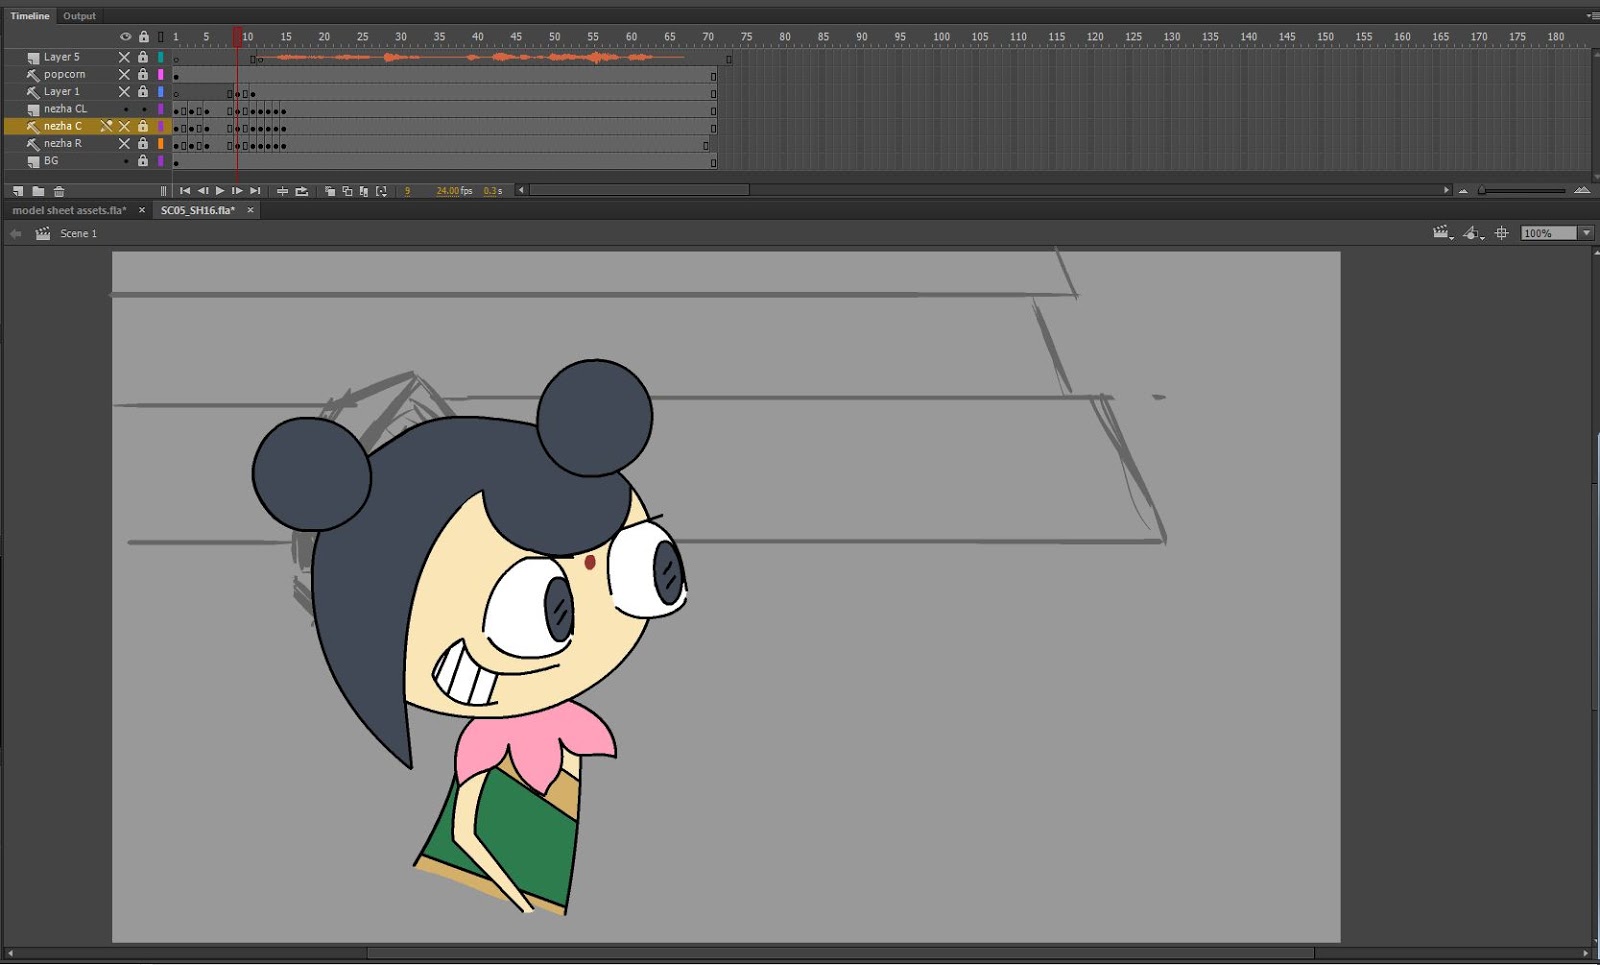Show the hidden nezha R layer
The width and height of the screenshot is (1600, 965).
point(125,143)
